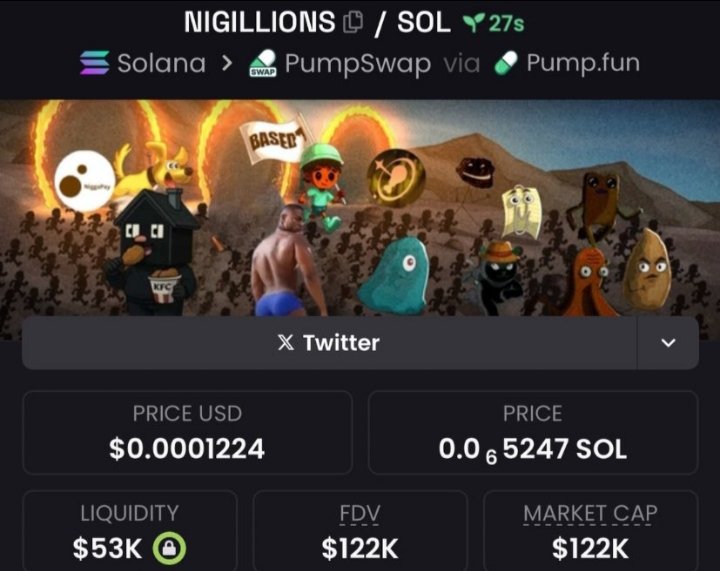720x571 pixels.
Task: Expand the social links chevron dropdown
Action: 668,342
